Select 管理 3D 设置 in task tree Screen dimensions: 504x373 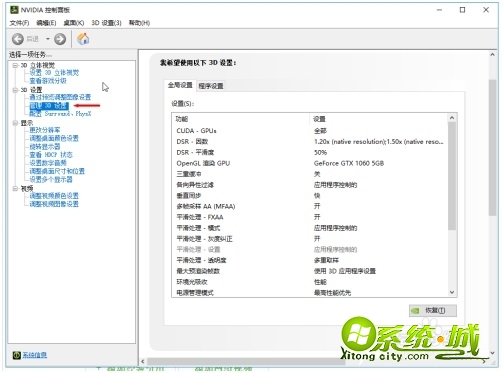(x=49, y=106)
